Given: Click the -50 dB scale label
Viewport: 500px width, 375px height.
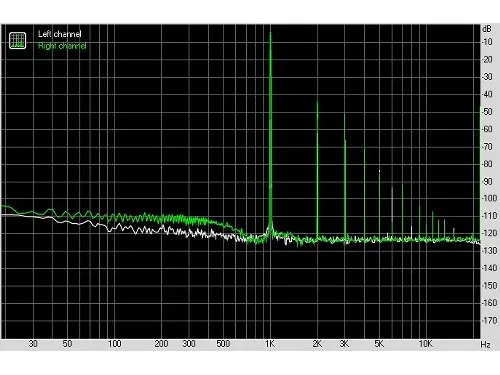Looking at the screenshot, I should point(487,112).
